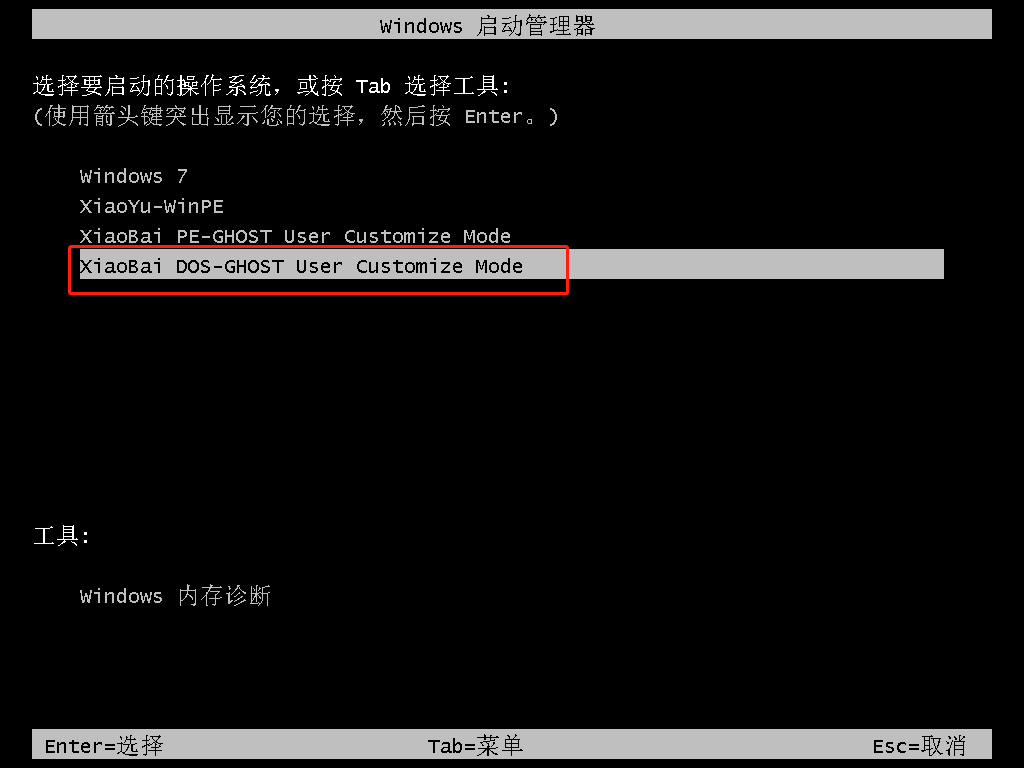Choose the XiaoYu-WinPE boot entry
Screen dimensions: 1024x768
pyautogui.click(x=152, y=206)
